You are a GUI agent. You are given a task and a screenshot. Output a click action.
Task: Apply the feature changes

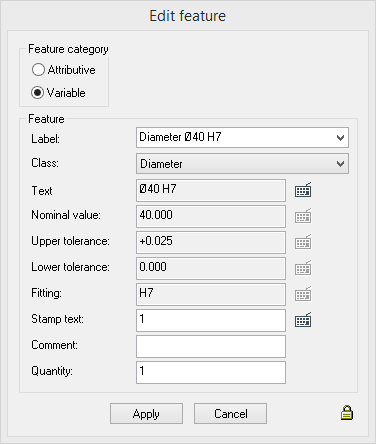pos(146,414)
